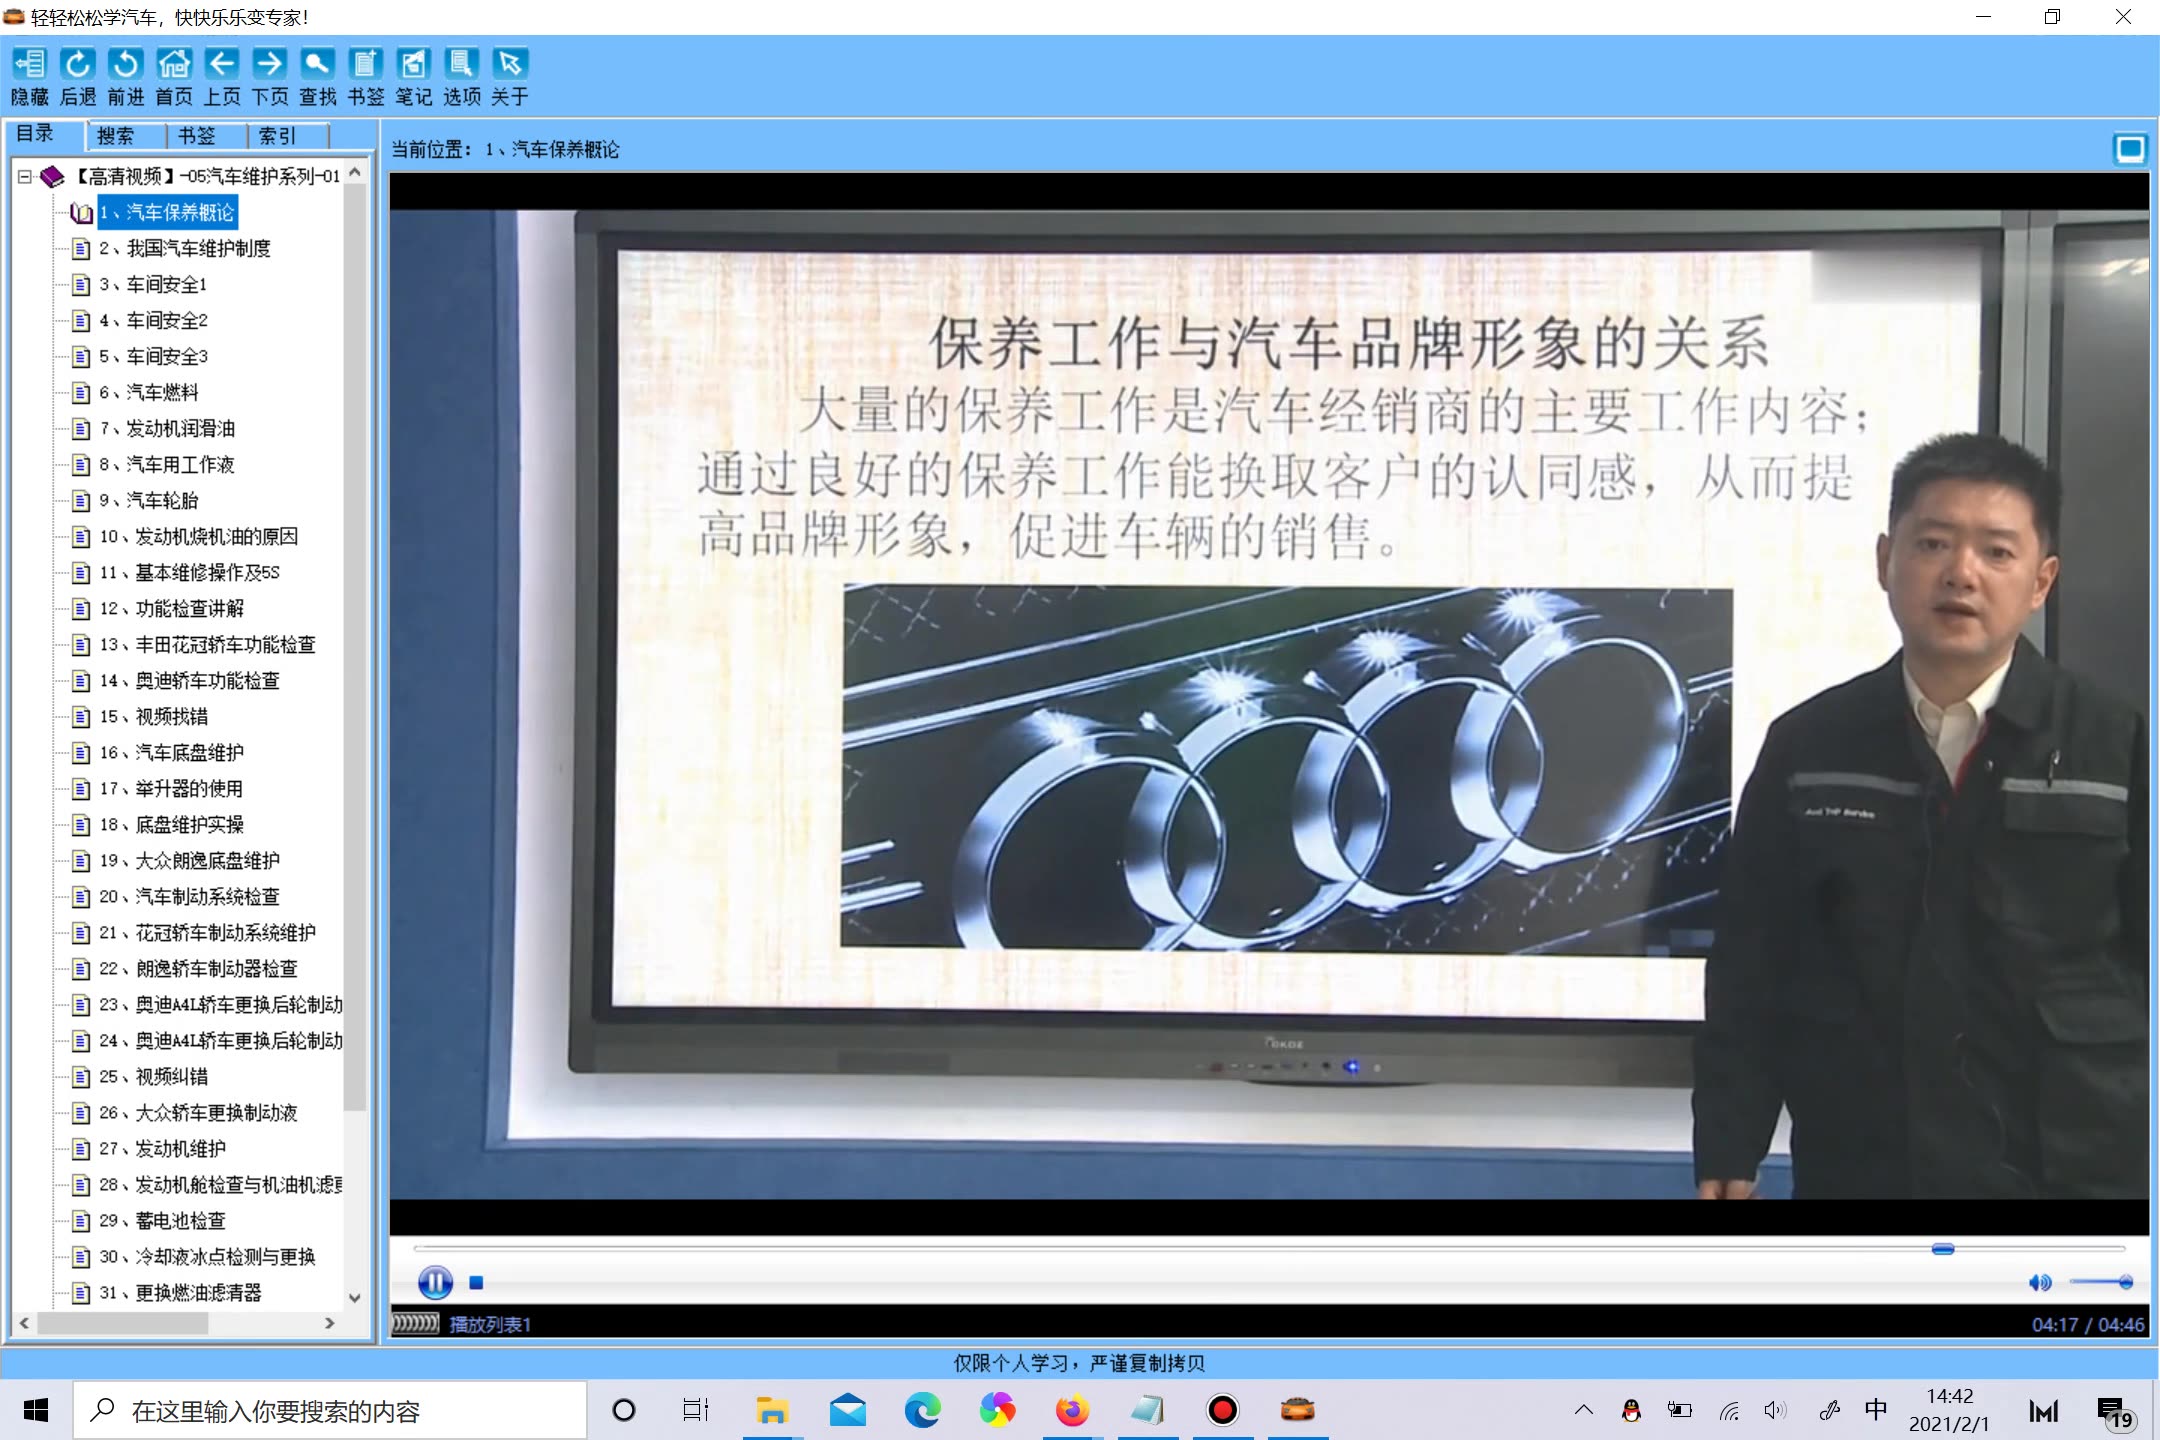
Task: Open chapter 5、车间安全3
Action: tap(153, 357)
